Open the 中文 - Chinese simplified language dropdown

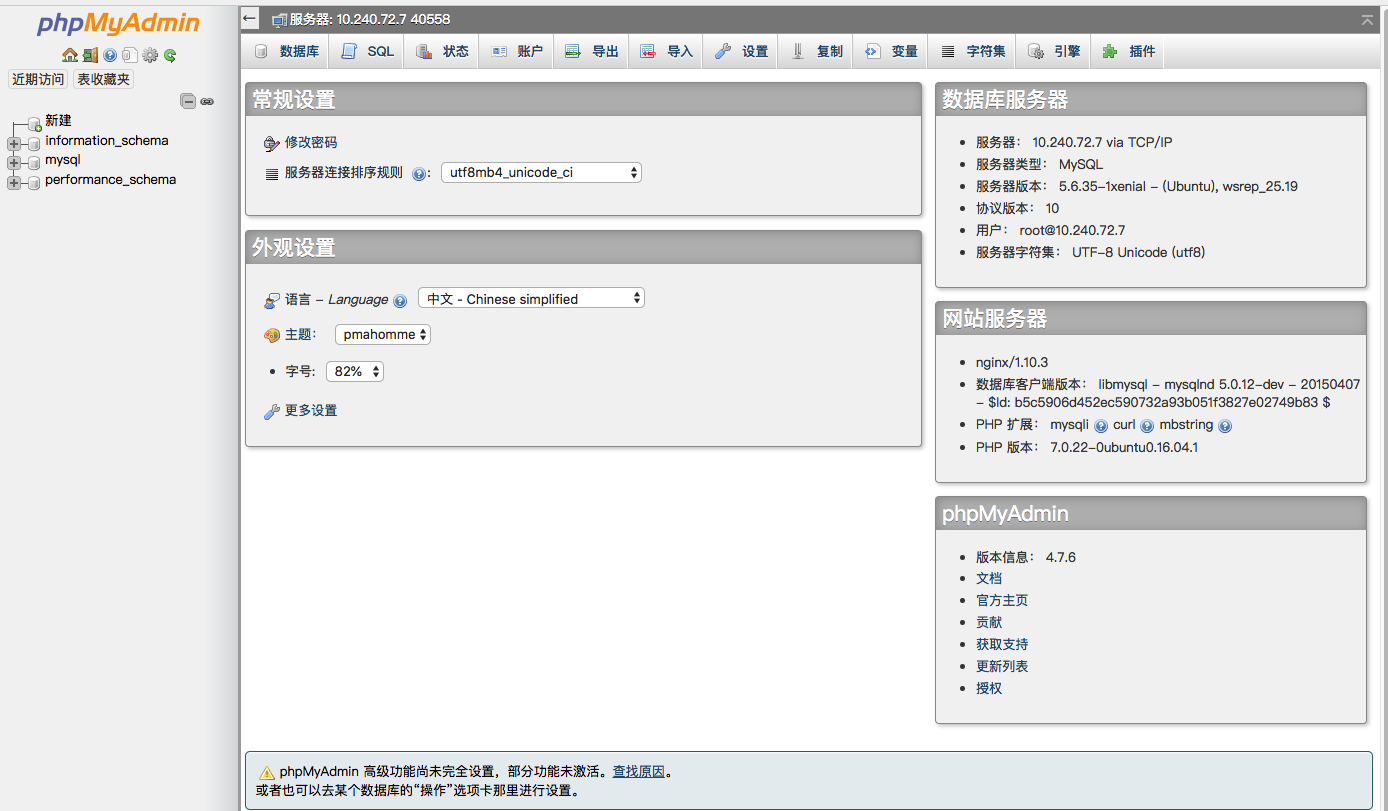click(x=532, y=298)
